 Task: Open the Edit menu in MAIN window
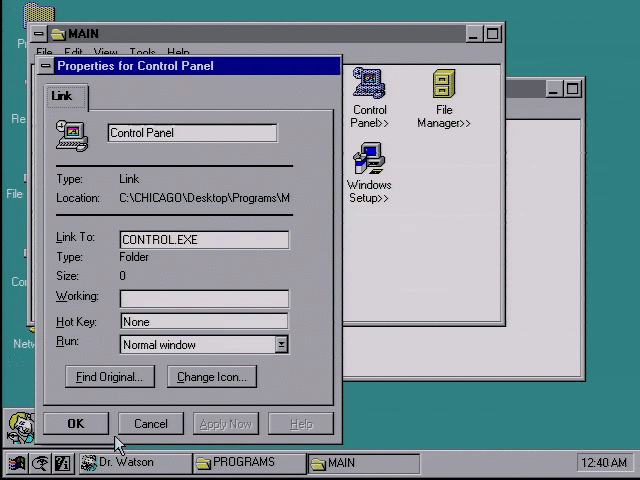point(73,52)
